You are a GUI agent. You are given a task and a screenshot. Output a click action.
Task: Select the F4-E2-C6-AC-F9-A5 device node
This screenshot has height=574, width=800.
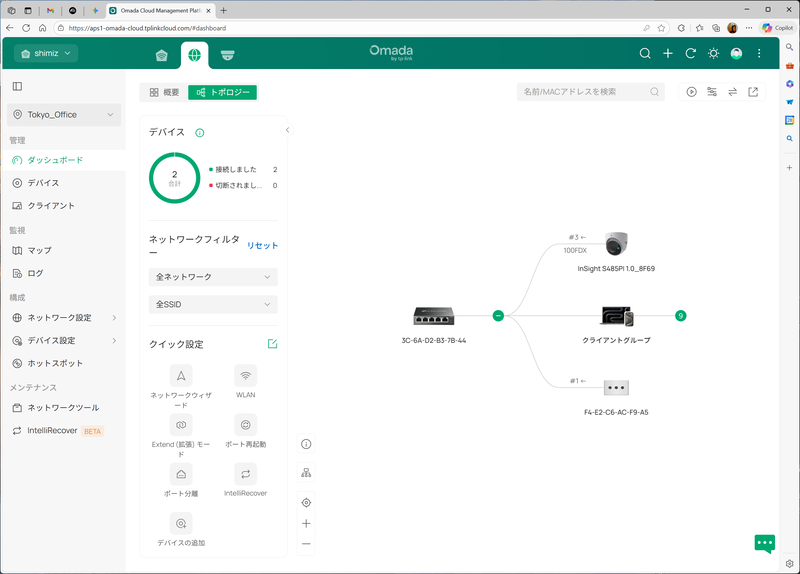coord(616,388)
